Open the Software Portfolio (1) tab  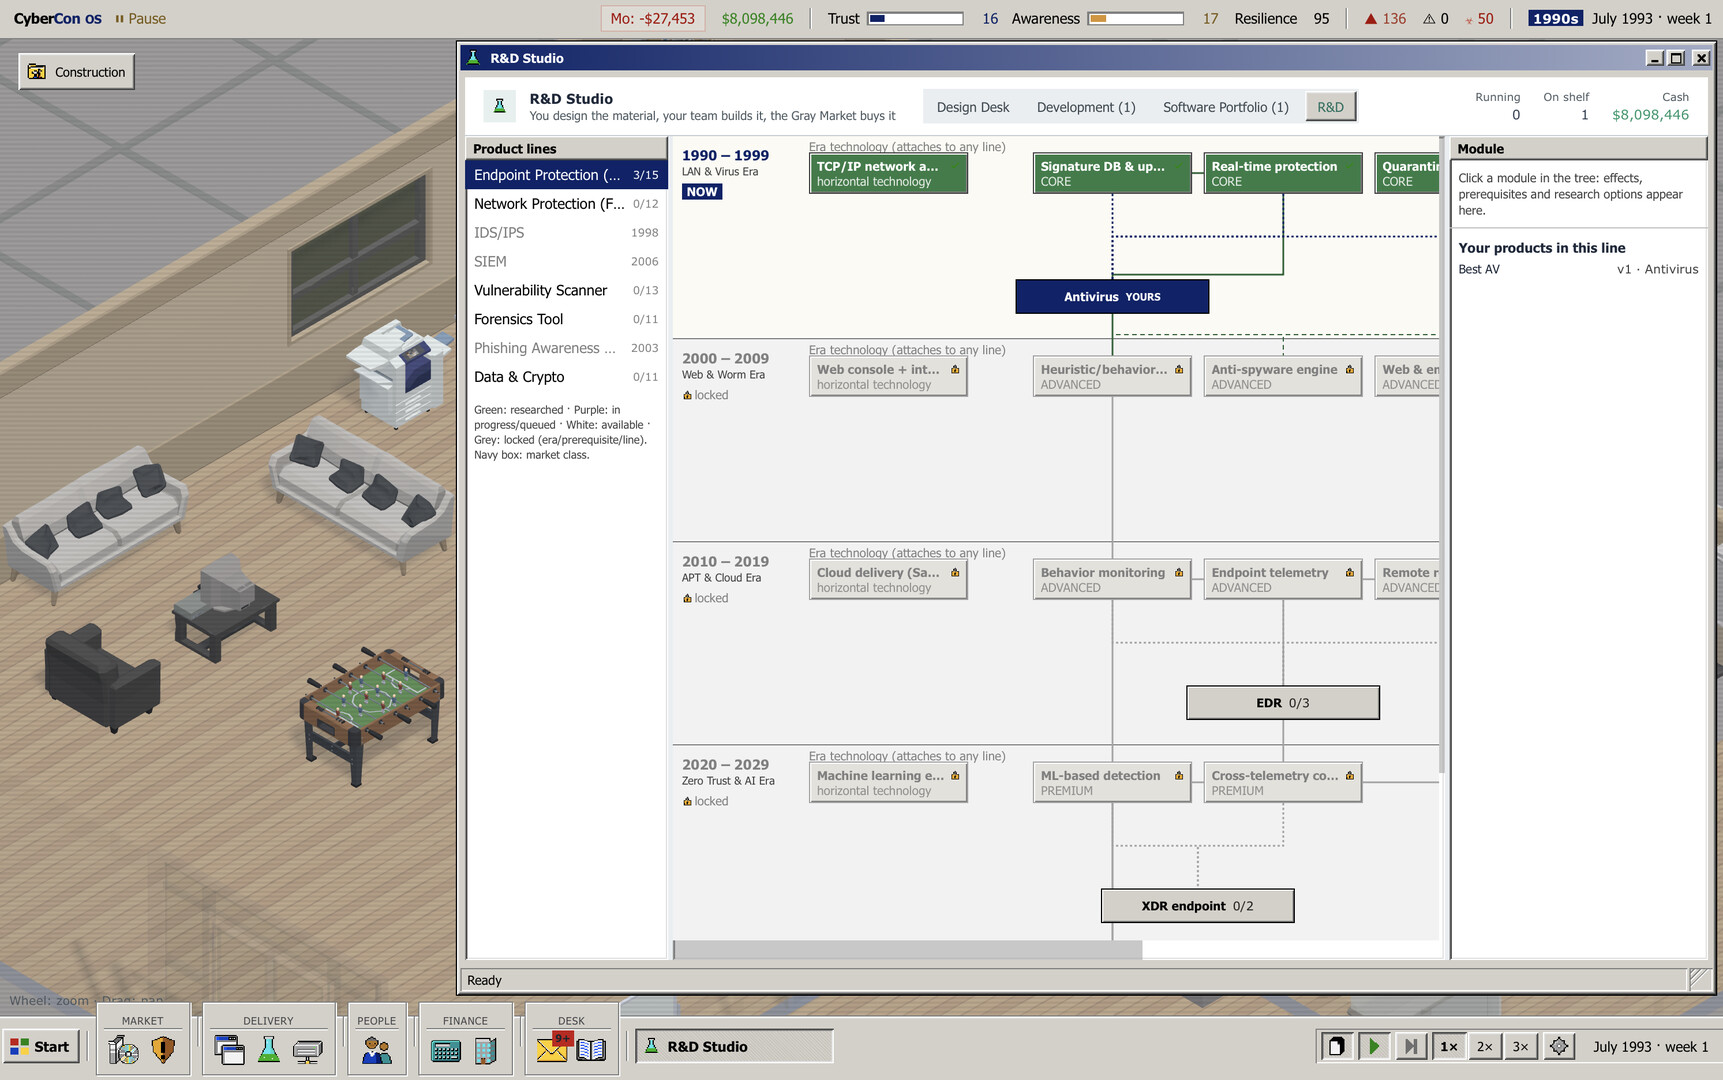point(1226,107)
